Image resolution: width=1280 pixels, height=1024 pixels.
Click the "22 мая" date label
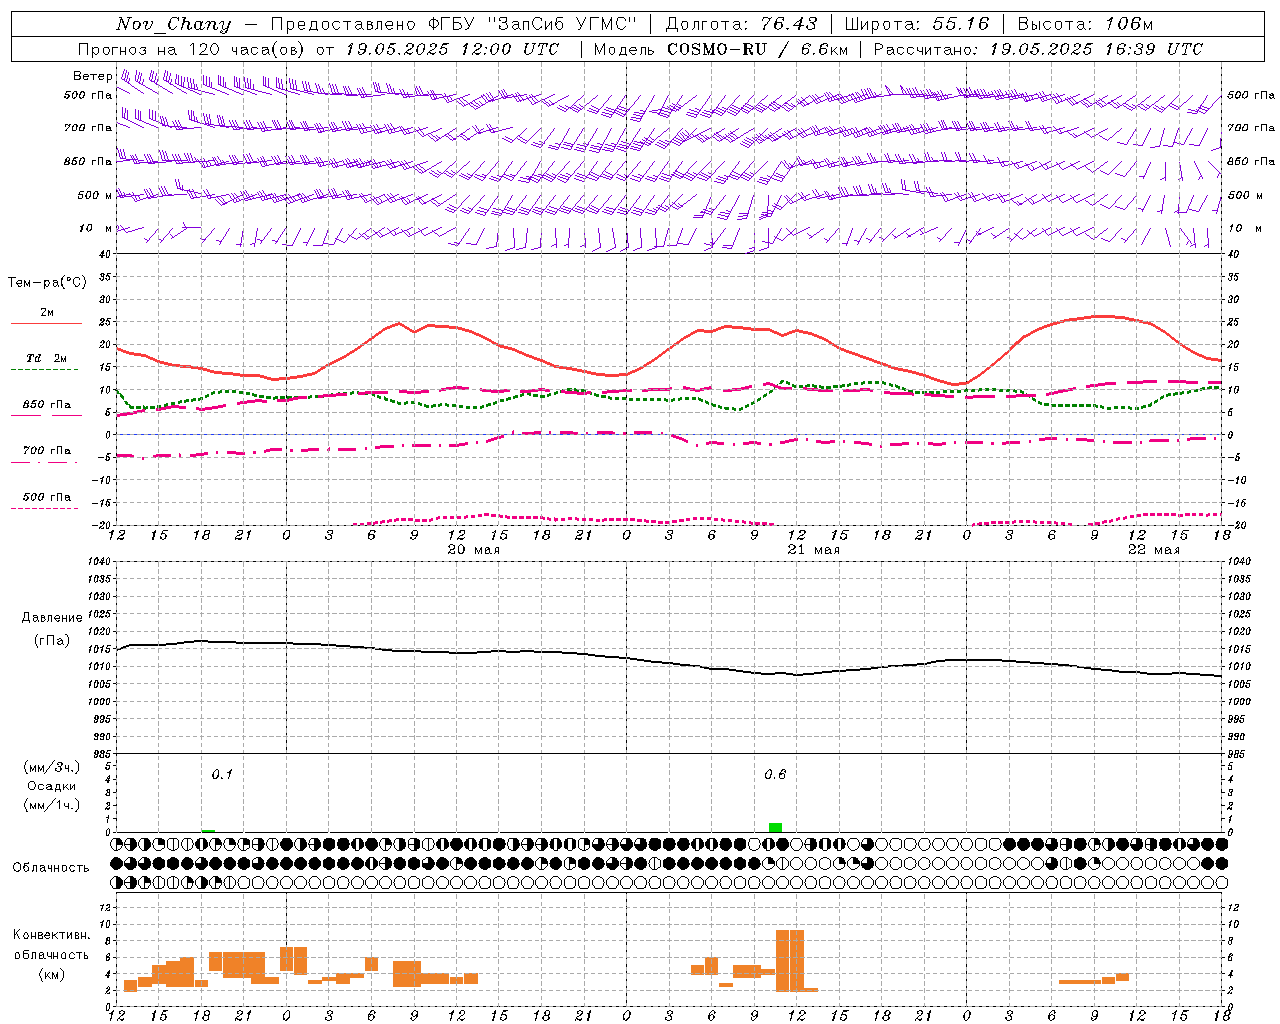coord(1154,550)
